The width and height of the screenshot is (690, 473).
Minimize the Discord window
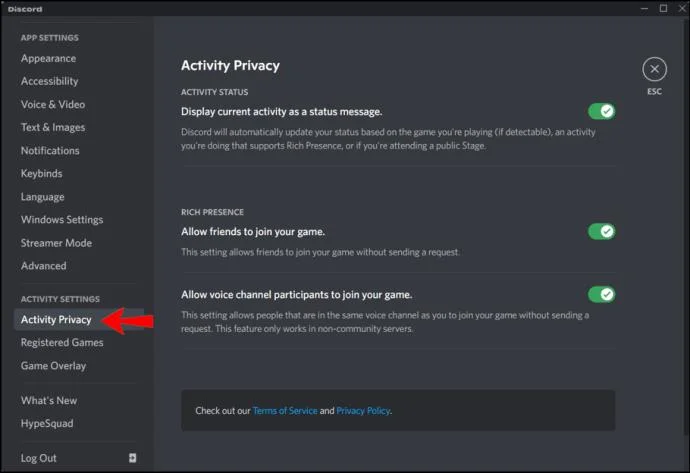[x=644, y=8]
